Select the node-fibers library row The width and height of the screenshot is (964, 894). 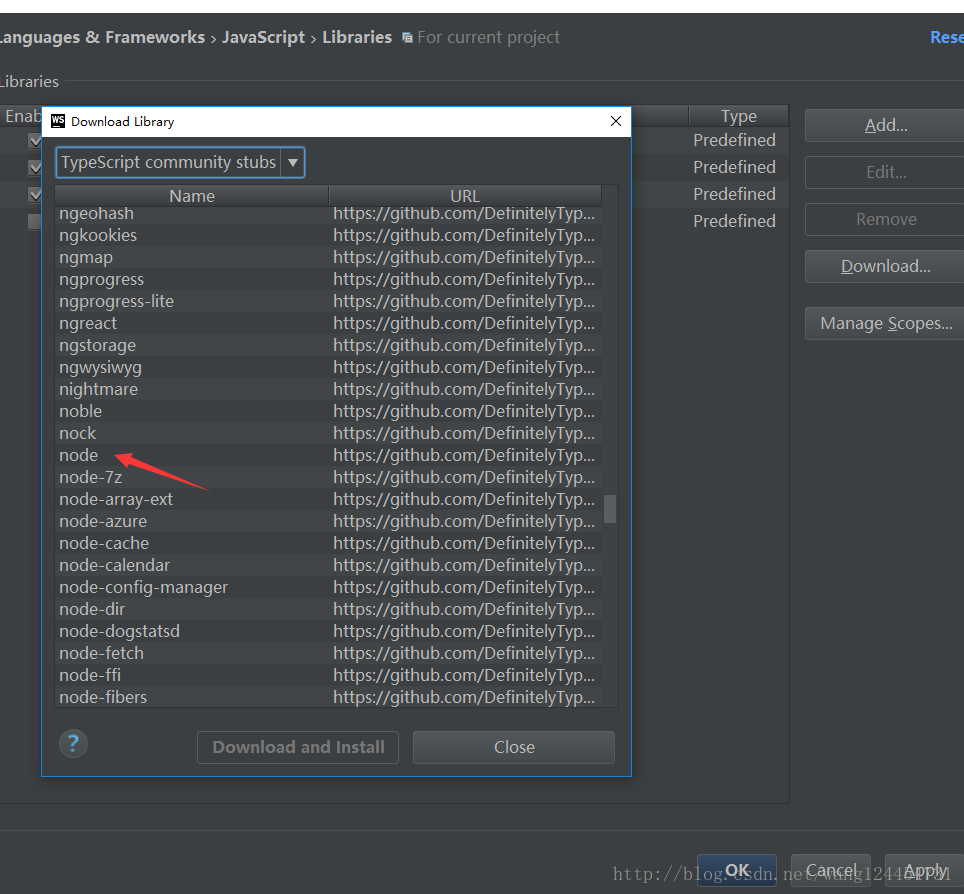[328, 697]
